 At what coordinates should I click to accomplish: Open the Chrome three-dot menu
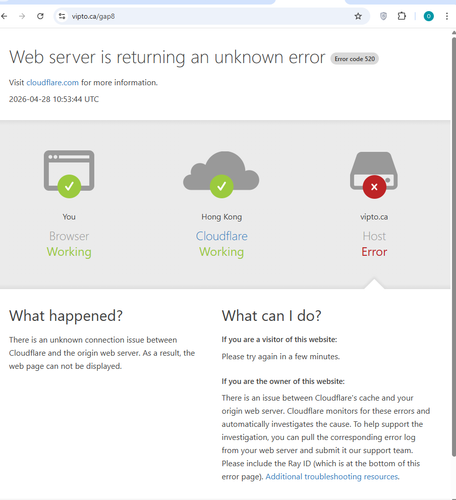pos(447,16)
